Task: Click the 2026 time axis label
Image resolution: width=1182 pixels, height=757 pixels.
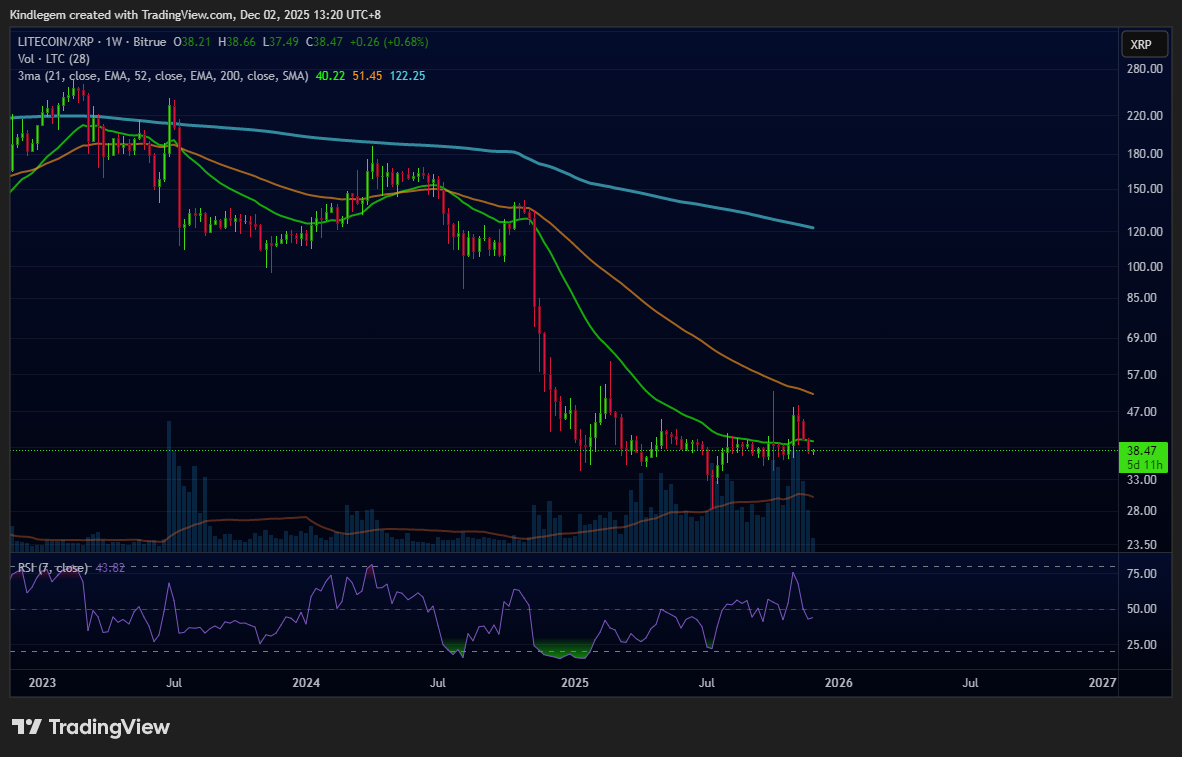Action: click(839, 683)
